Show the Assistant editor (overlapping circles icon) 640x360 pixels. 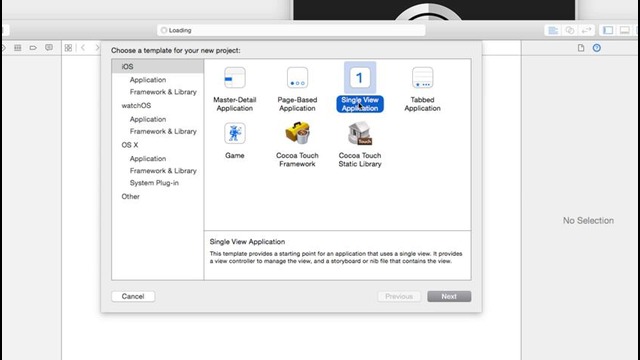(570, 30)
